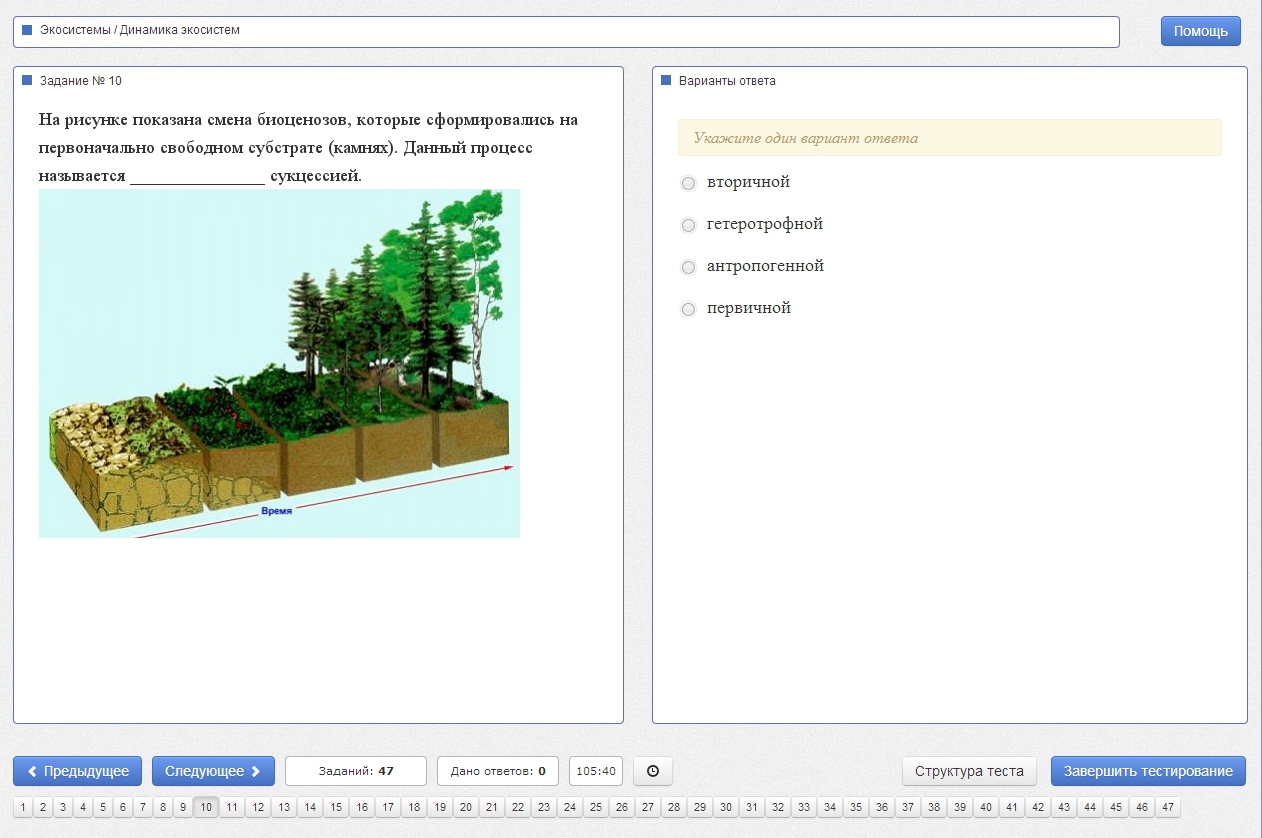The height and width of the screenshot is (838, 1262).
Task: Jump to question 42
Action: [1038, 807]
